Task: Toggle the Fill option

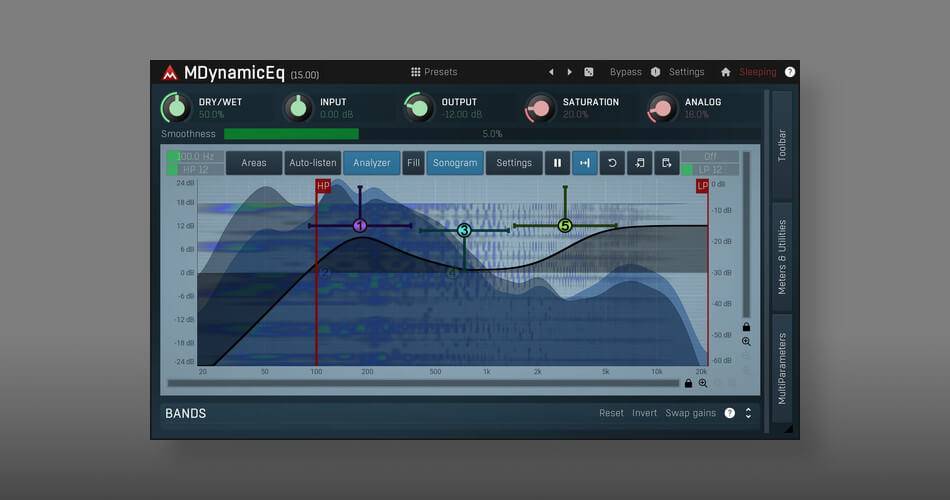Action: 413,163
